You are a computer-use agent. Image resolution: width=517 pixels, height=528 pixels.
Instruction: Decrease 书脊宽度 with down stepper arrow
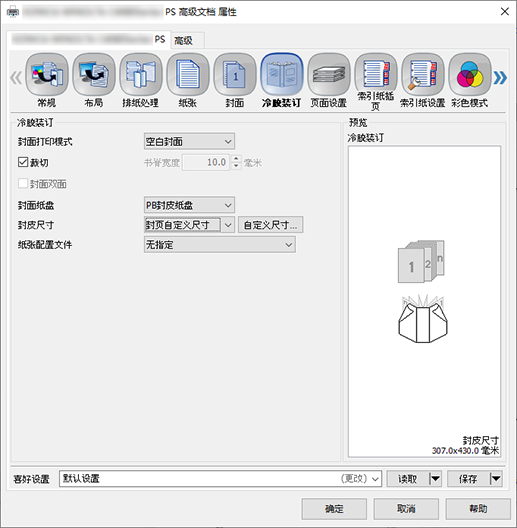236,166
